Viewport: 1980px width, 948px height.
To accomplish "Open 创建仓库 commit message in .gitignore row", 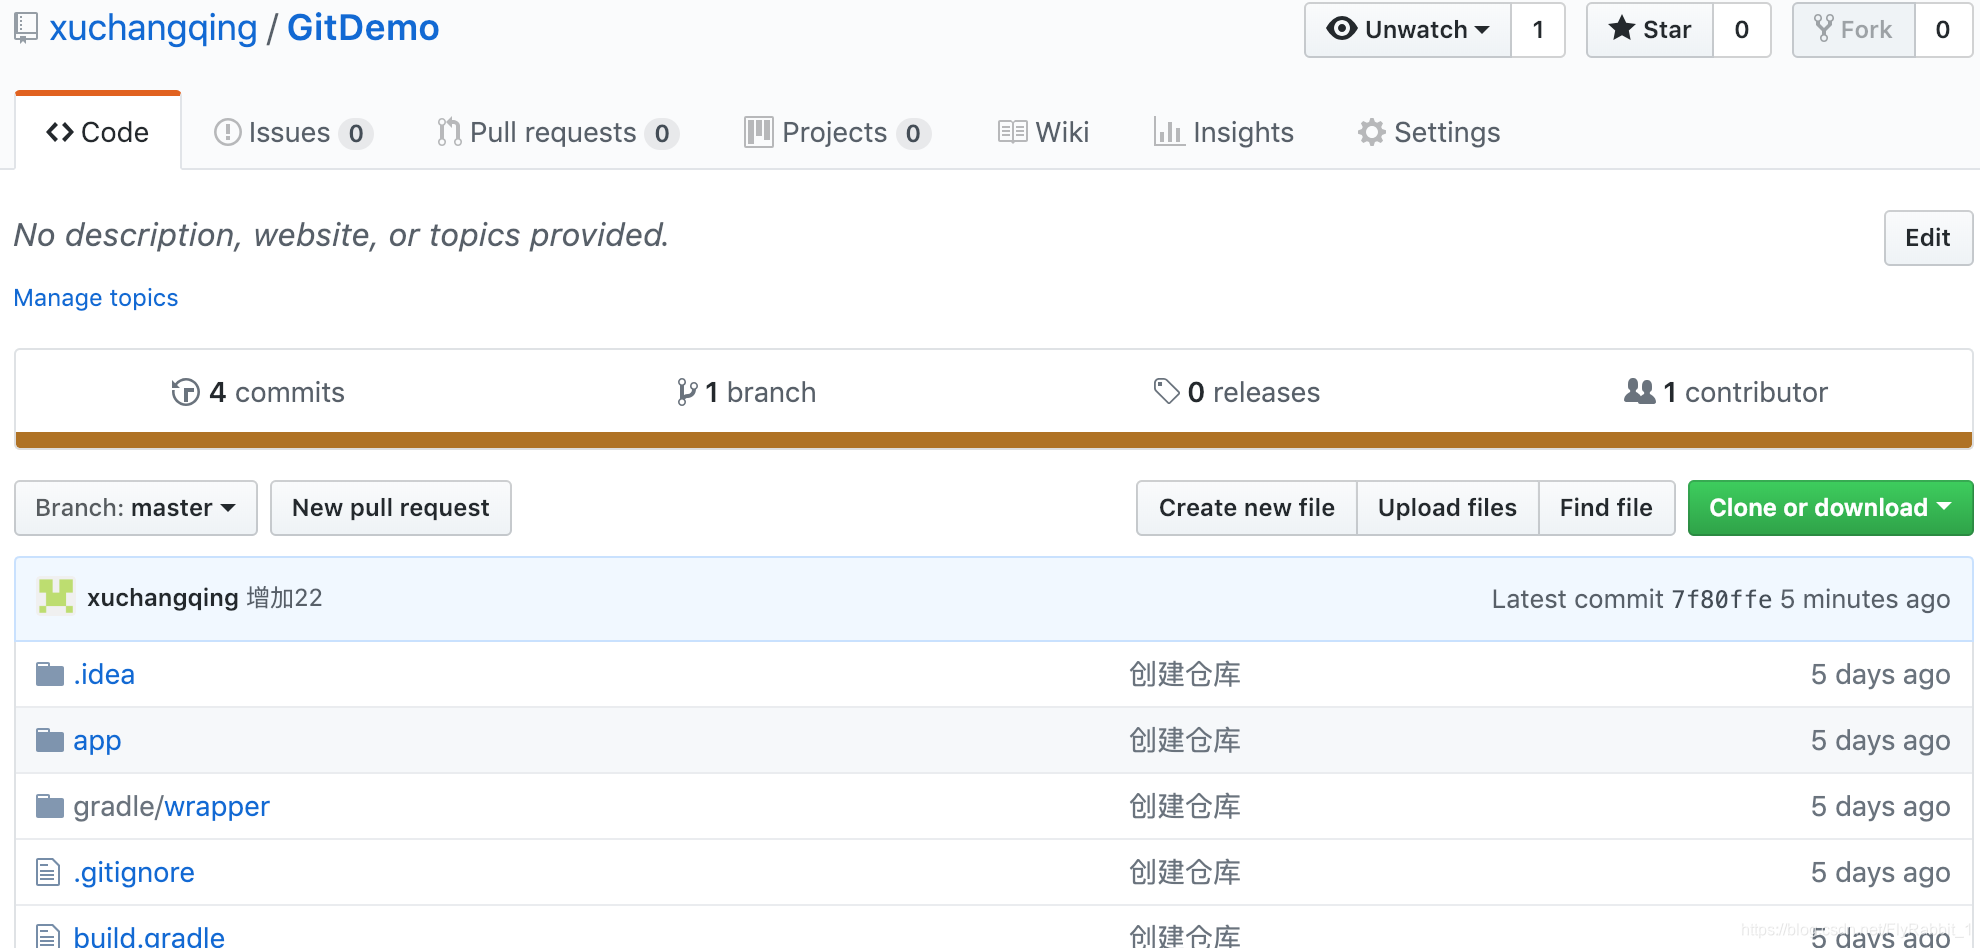I will click(x=1185, y=872).
